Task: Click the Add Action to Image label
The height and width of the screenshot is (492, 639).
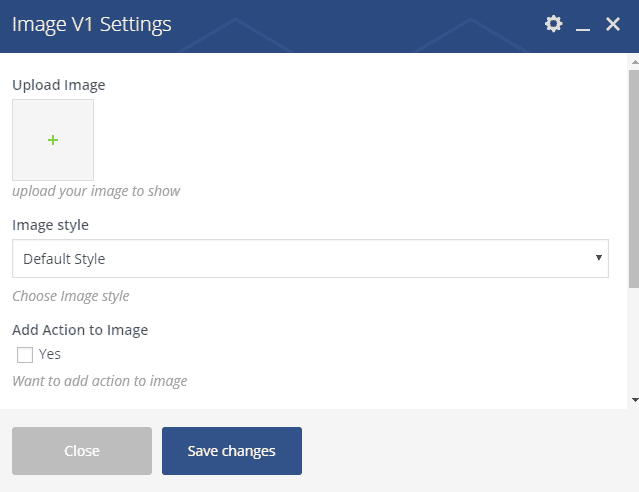Action: (80, 329)
